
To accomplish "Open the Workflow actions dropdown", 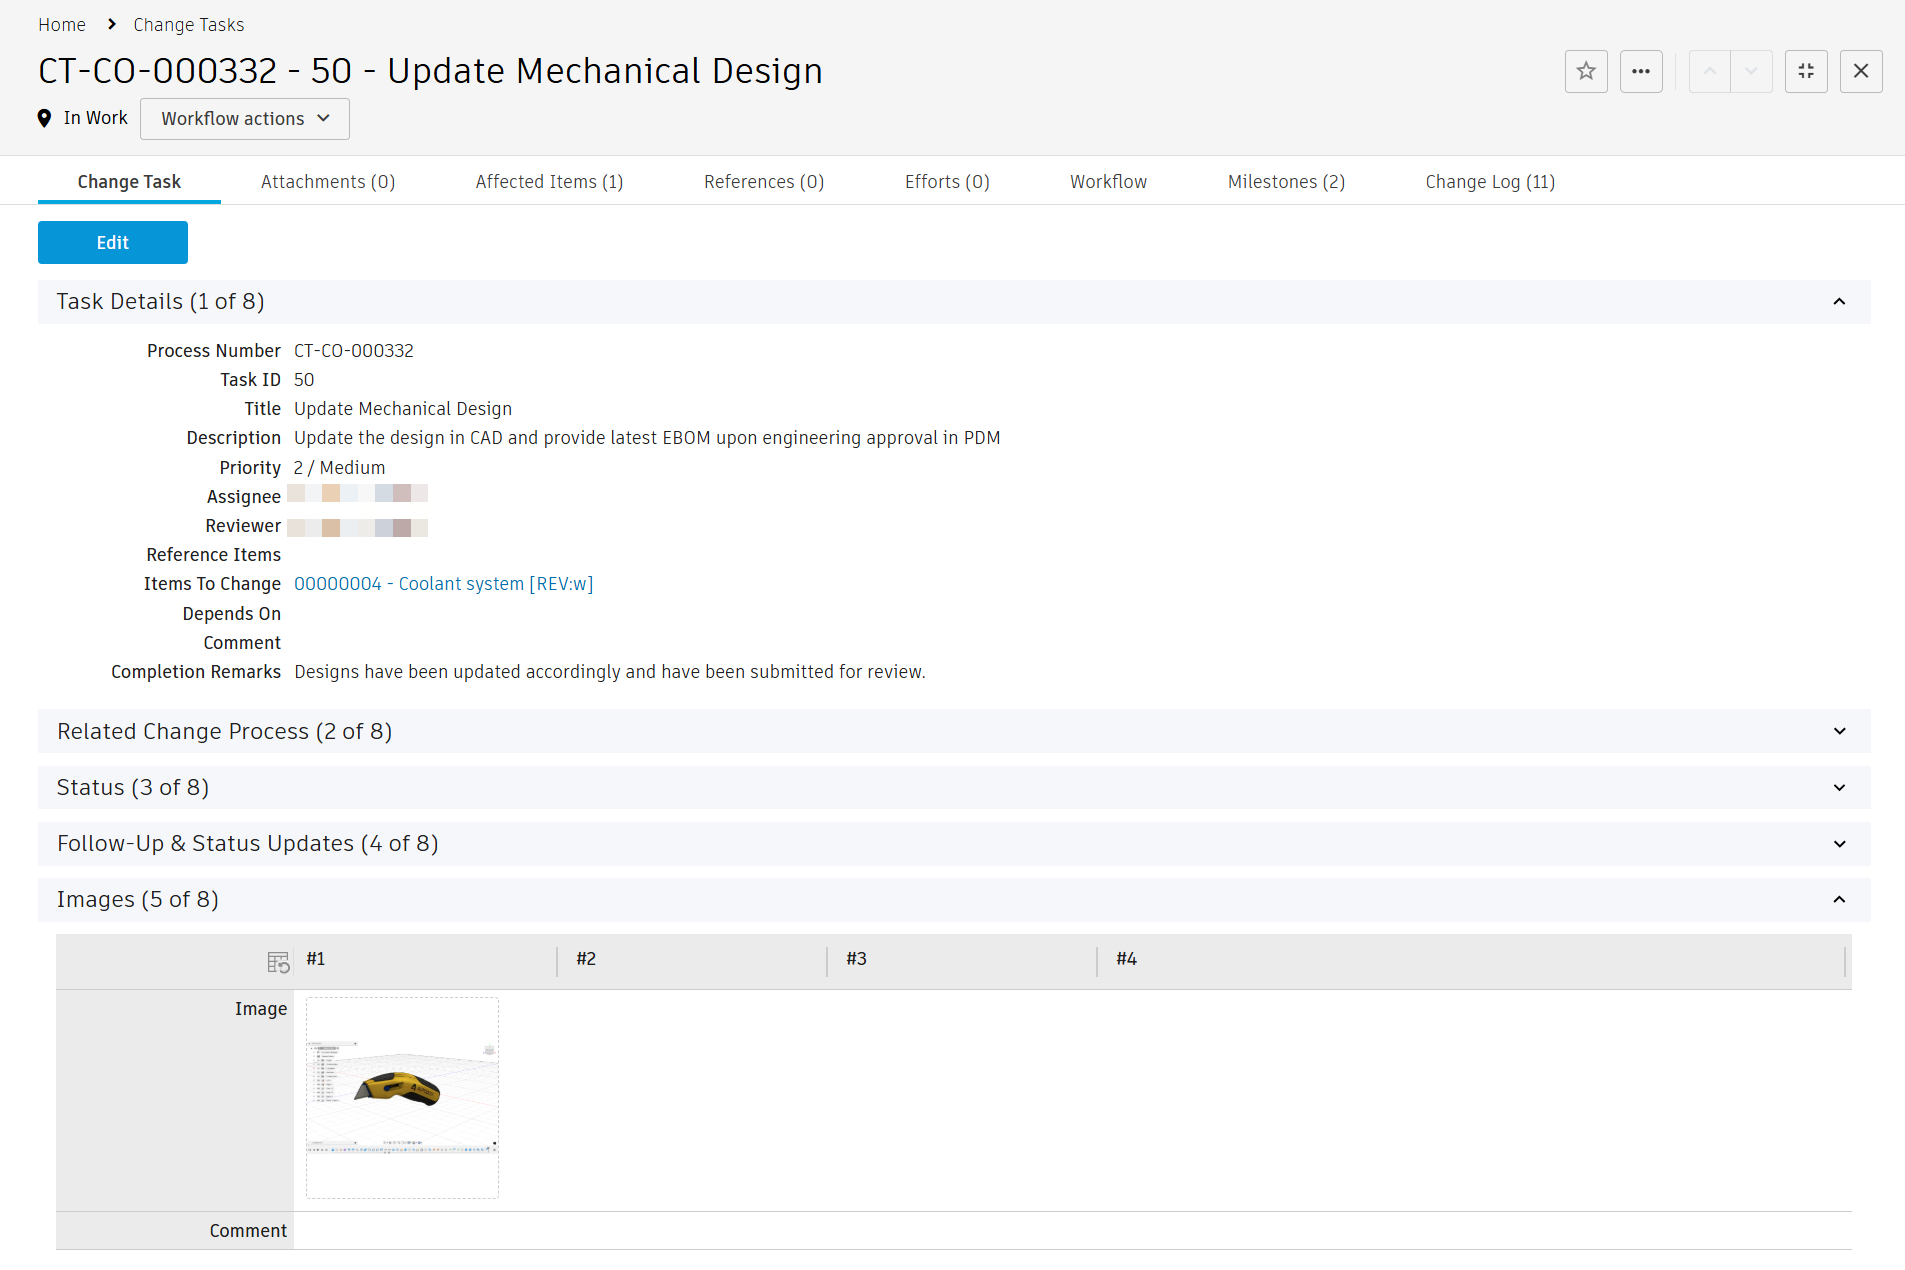I will tap(245, 119).
